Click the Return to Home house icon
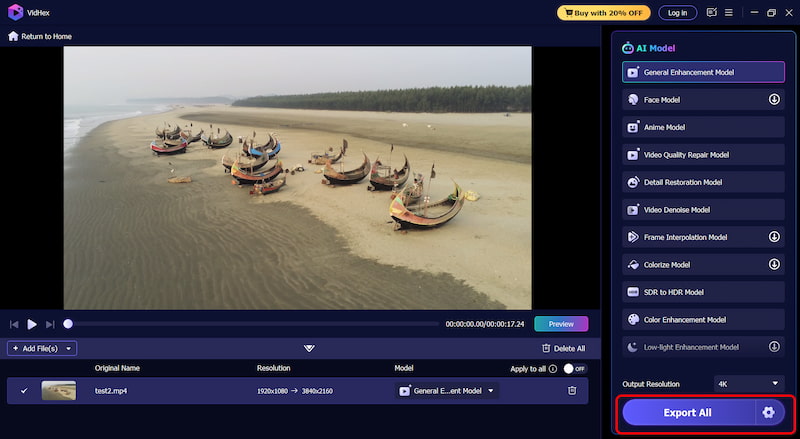 [13, 36]
